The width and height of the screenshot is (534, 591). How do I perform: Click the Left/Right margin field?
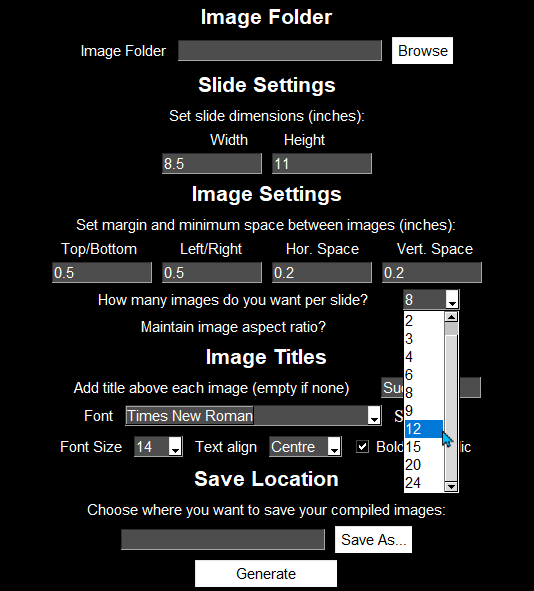point(212,273)
